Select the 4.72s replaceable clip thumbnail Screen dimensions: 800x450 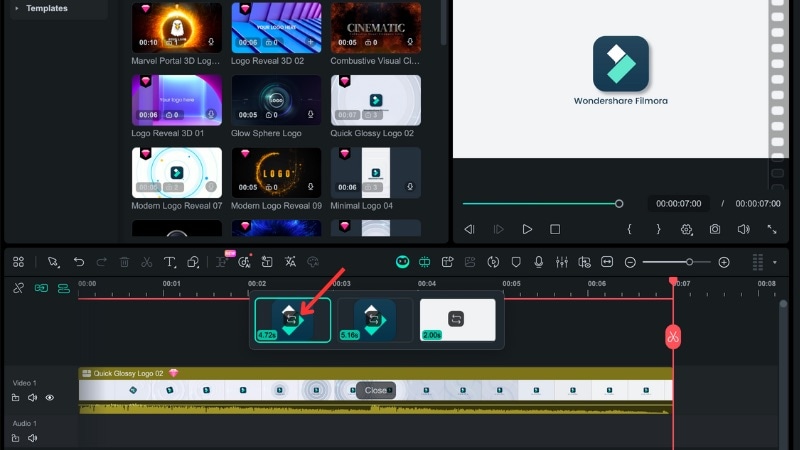293,320
